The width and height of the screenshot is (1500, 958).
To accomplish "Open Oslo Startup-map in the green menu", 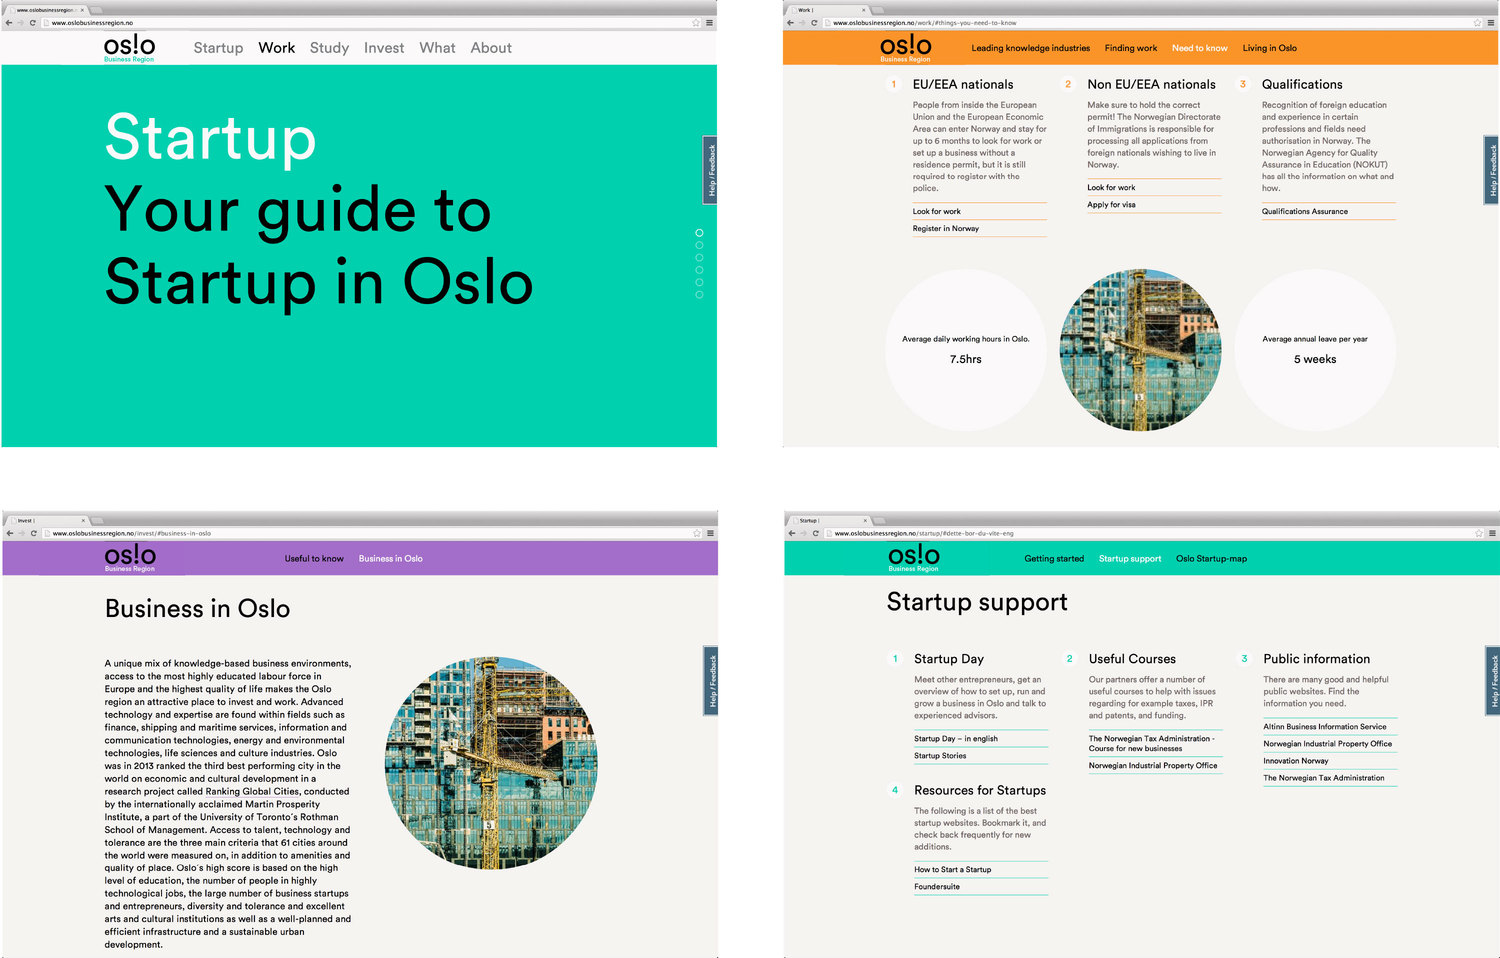I will (1211, 559).
